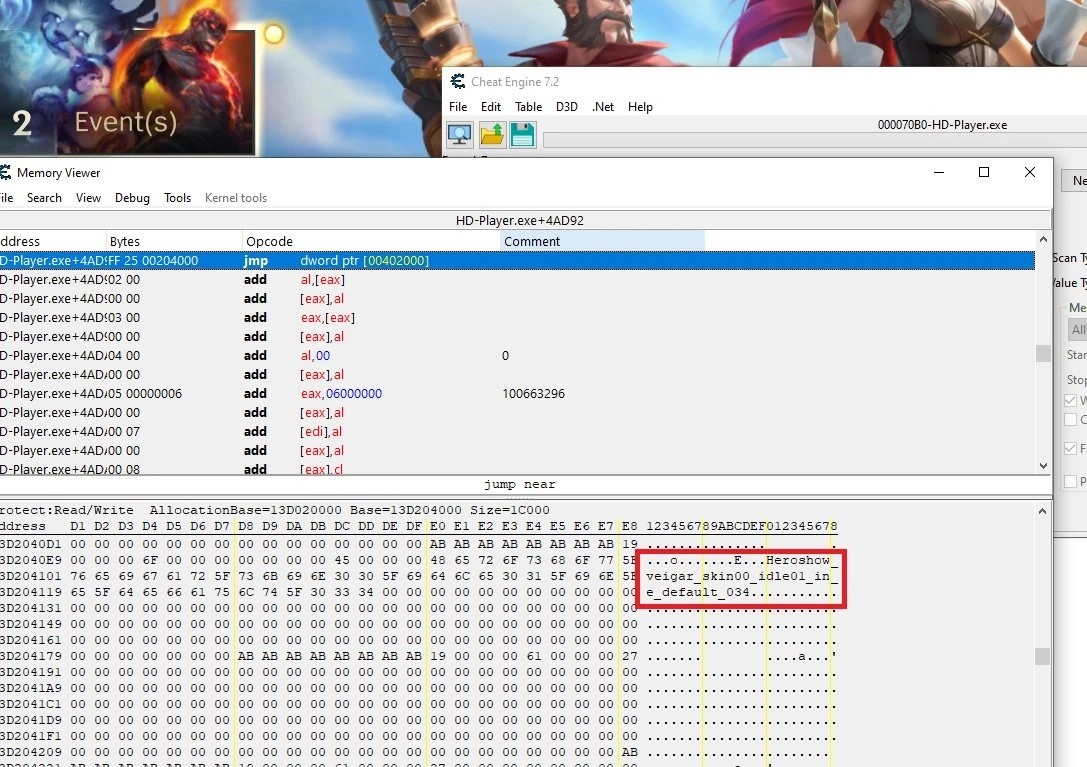
Task: Open the D3D menu in Cheat Engine
Action: 566,107
